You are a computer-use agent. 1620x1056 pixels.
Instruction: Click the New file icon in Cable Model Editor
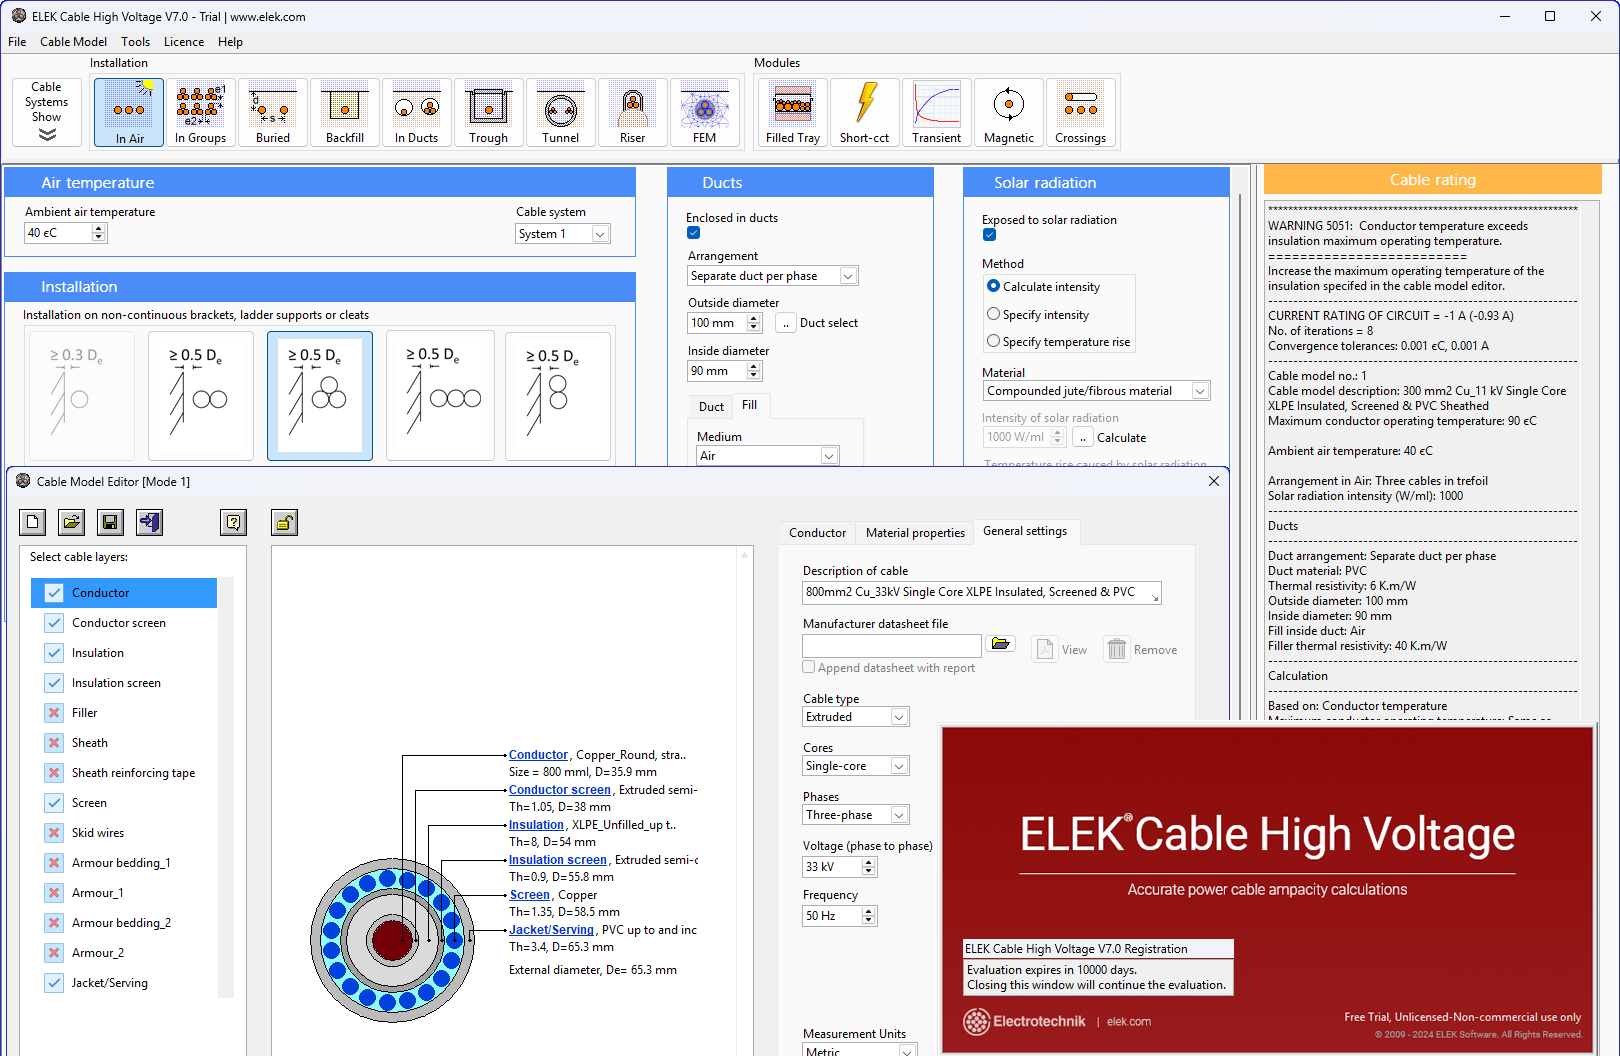pyautogui.click(x=33, y=522)
